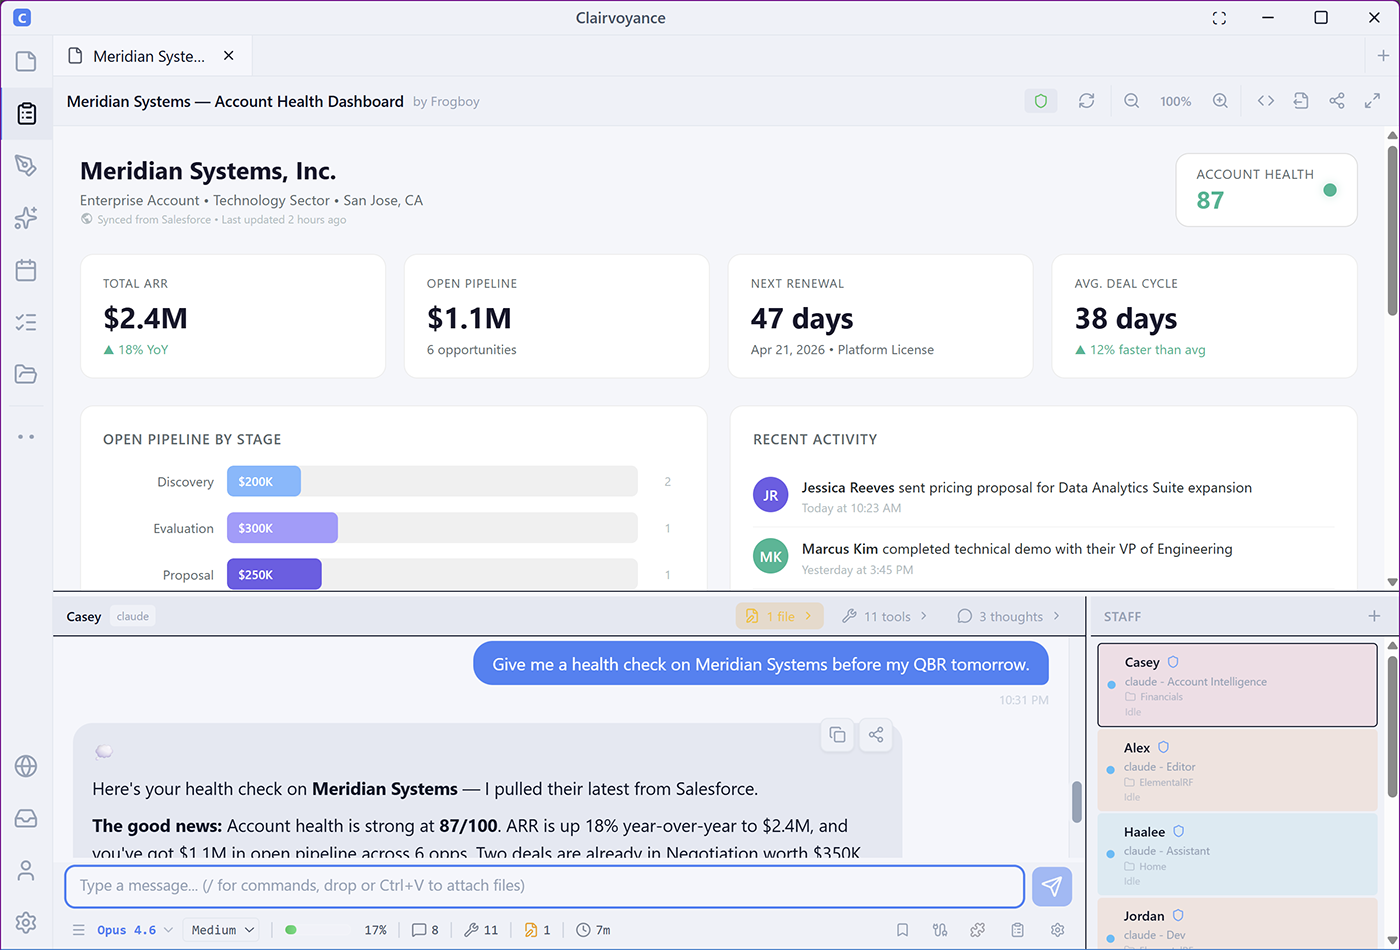Toggle the bookmark icon in bottom status bar

[x=902, y=930]
